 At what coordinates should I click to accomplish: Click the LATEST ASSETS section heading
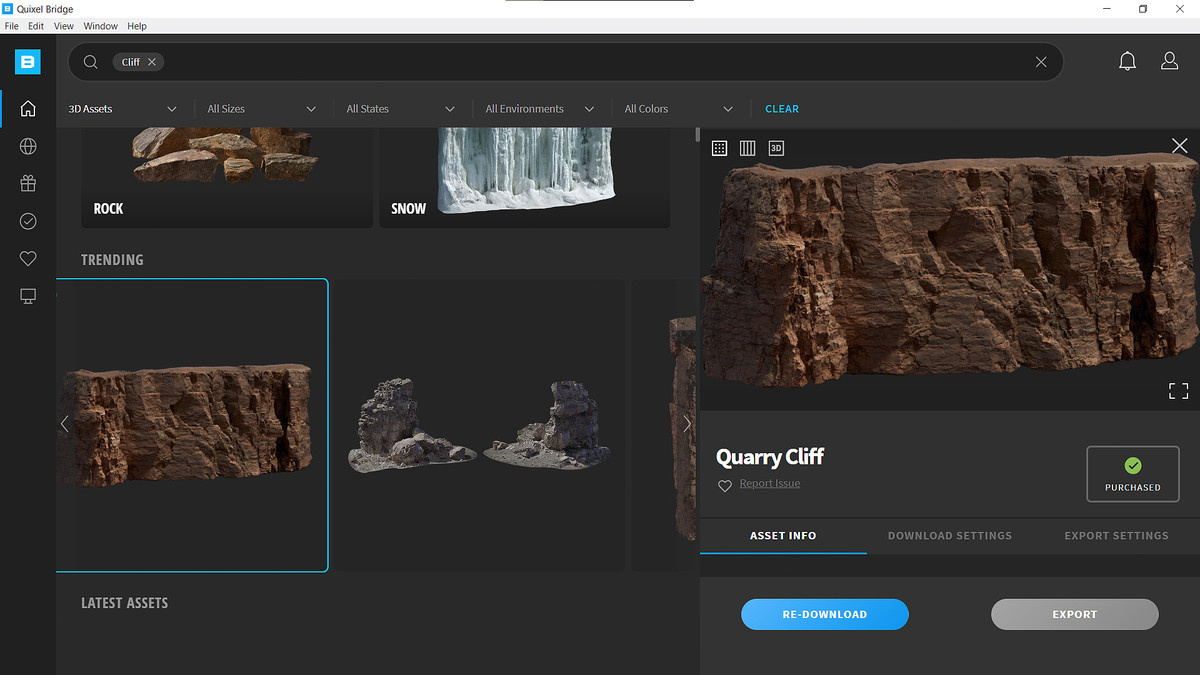click(x=124, y=603)
